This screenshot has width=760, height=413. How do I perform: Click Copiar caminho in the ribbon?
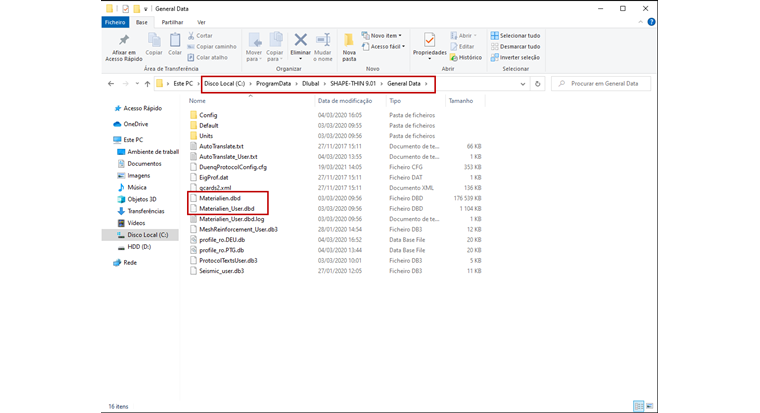(212, 47)
